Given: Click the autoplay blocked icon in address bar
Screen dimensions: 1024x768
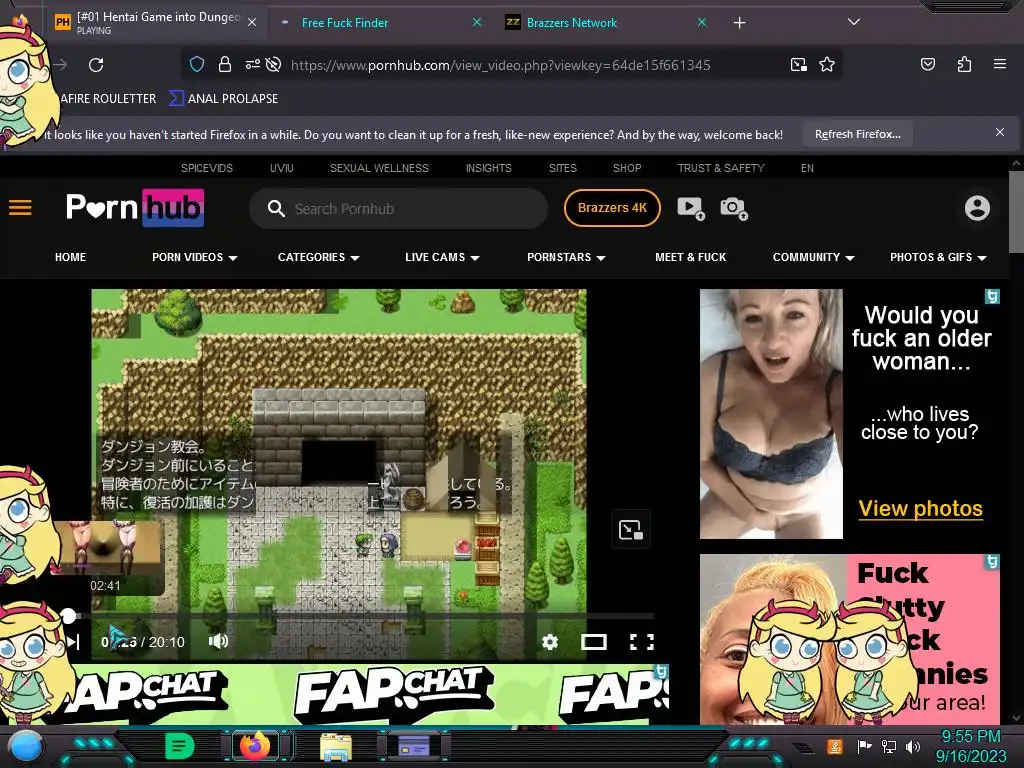Looking at the screenshot, I should [x=274, y=64].
